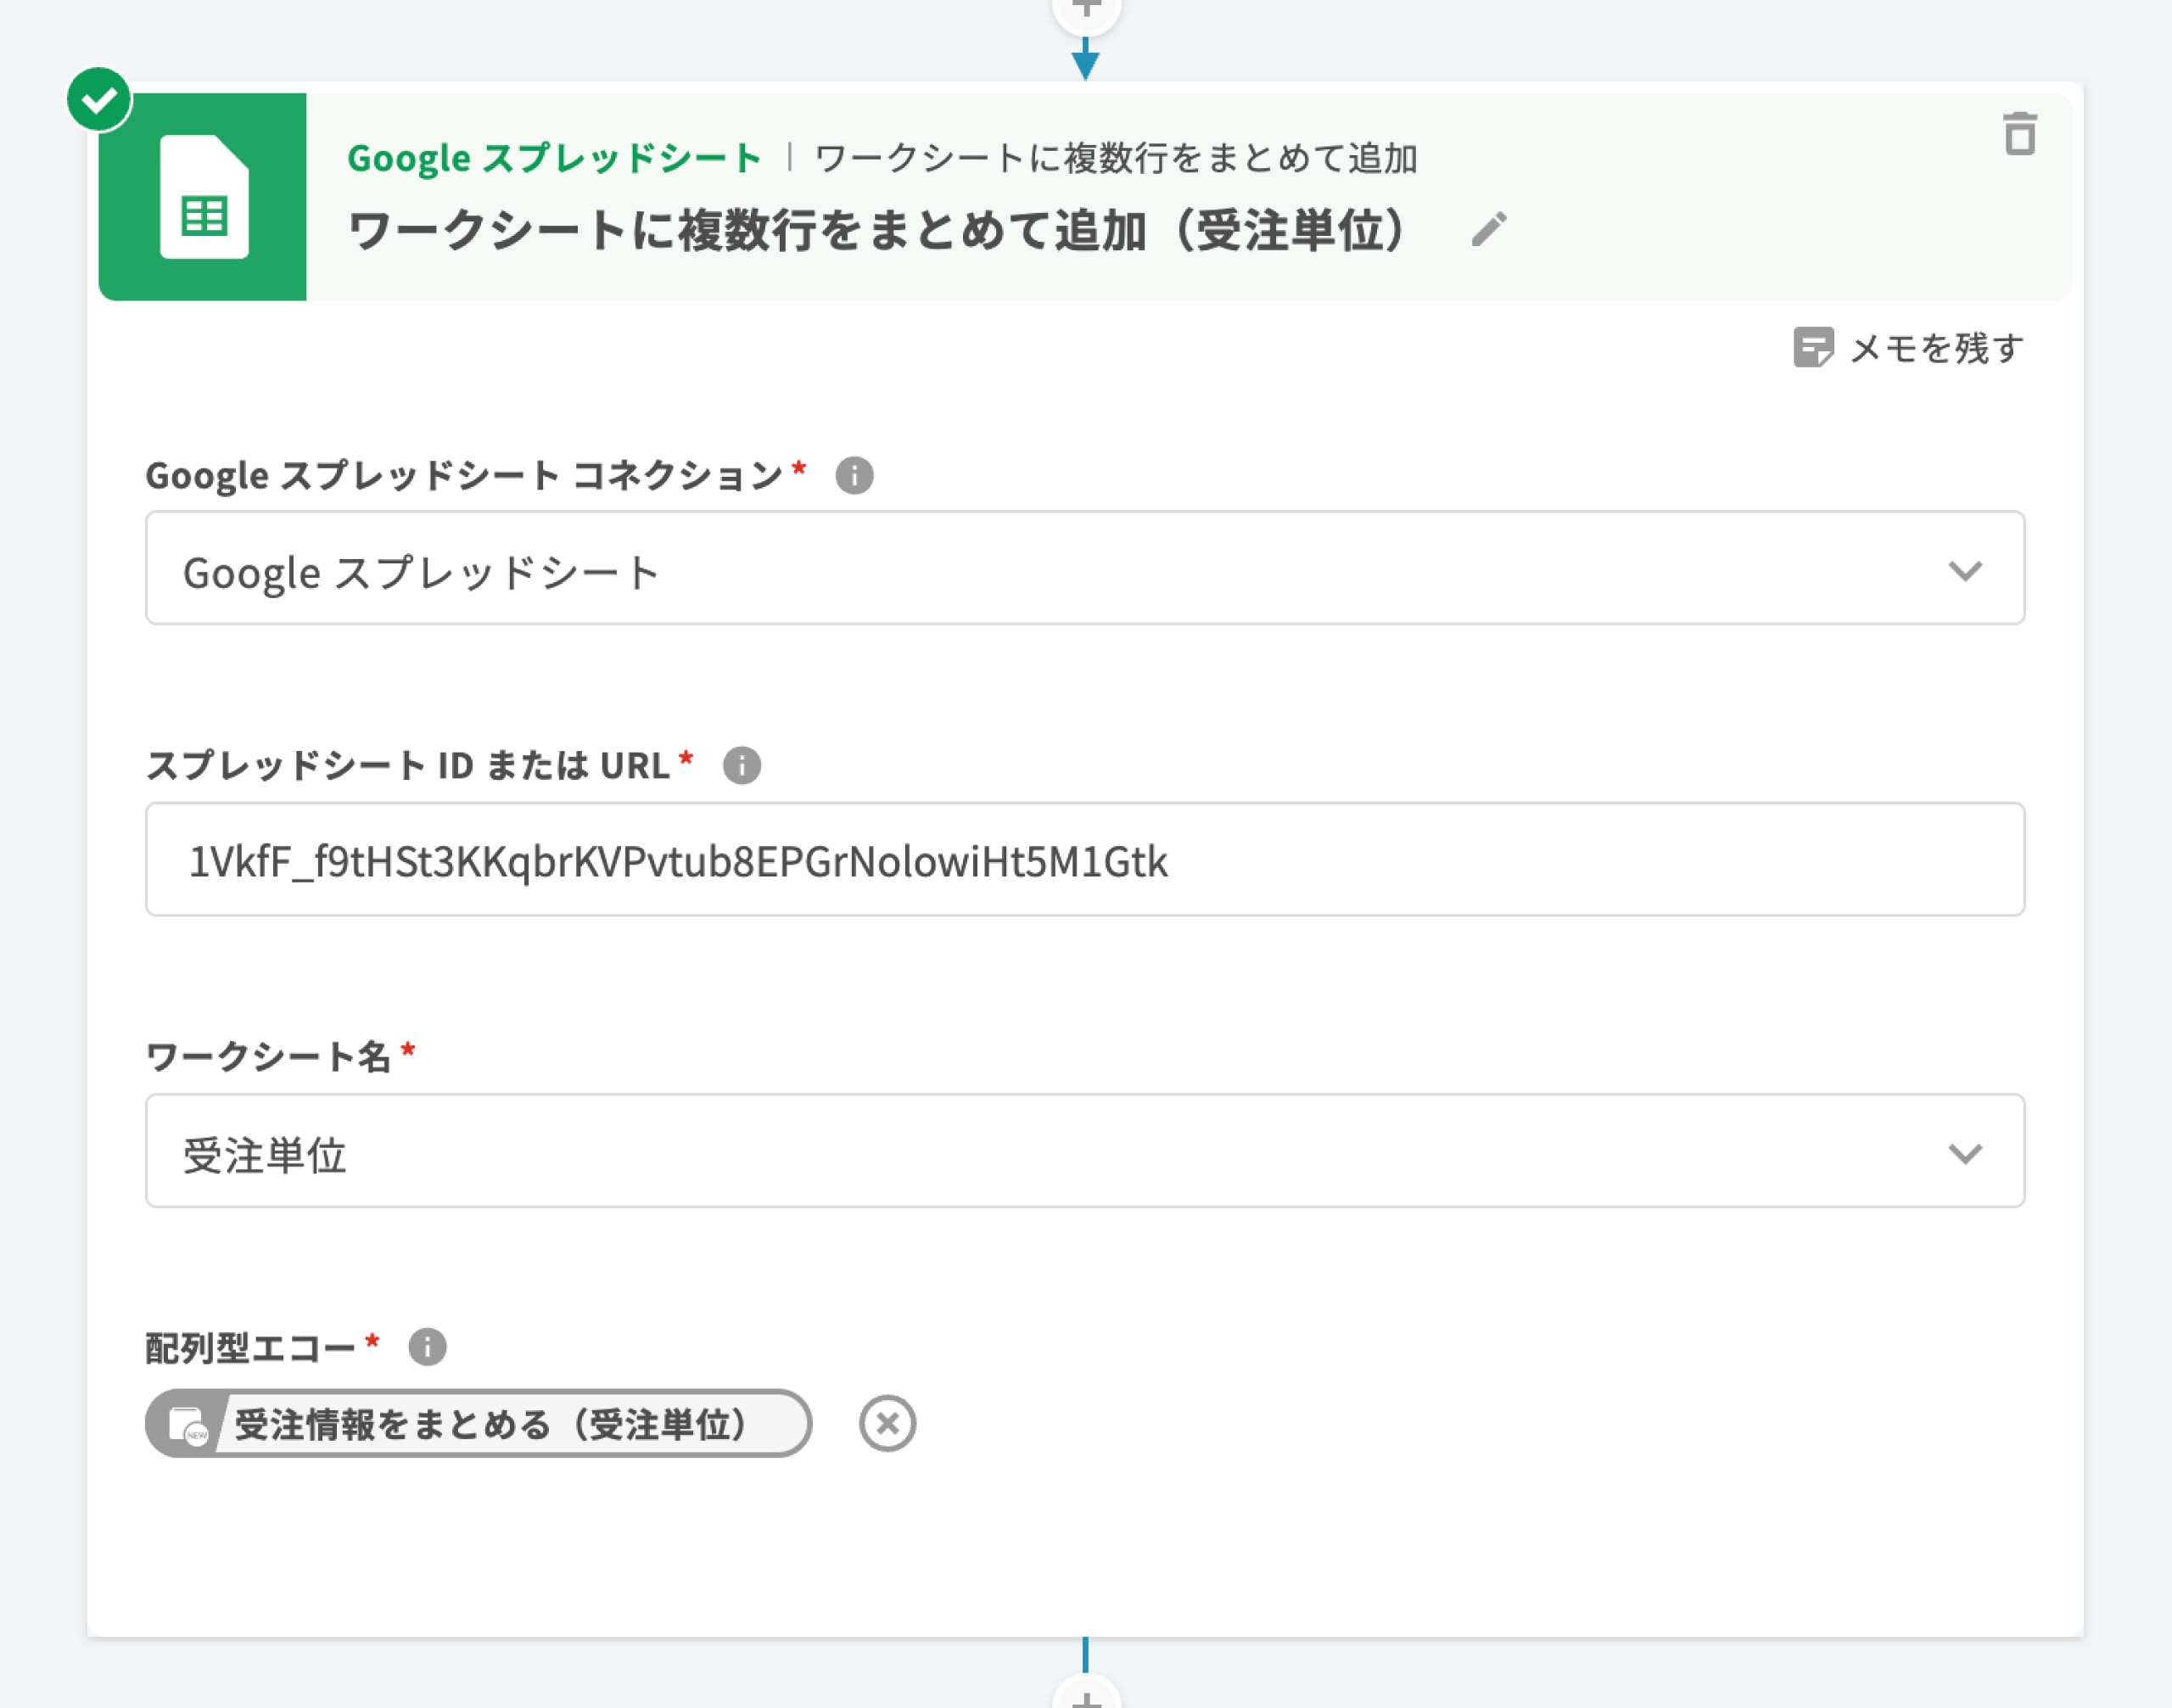Click the Google スプレッドシート green link text
The image size is (2172, 1708).
(554, 158)
